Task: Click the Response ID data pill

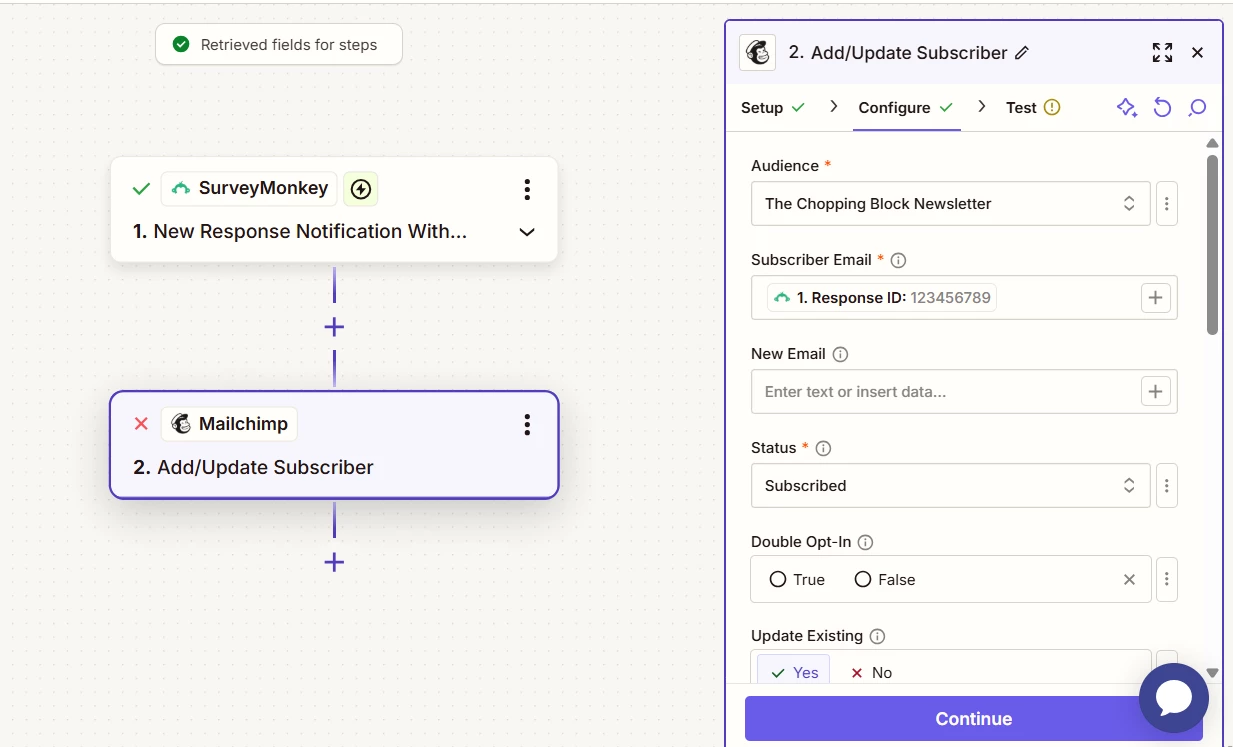Action: point(882,298)
